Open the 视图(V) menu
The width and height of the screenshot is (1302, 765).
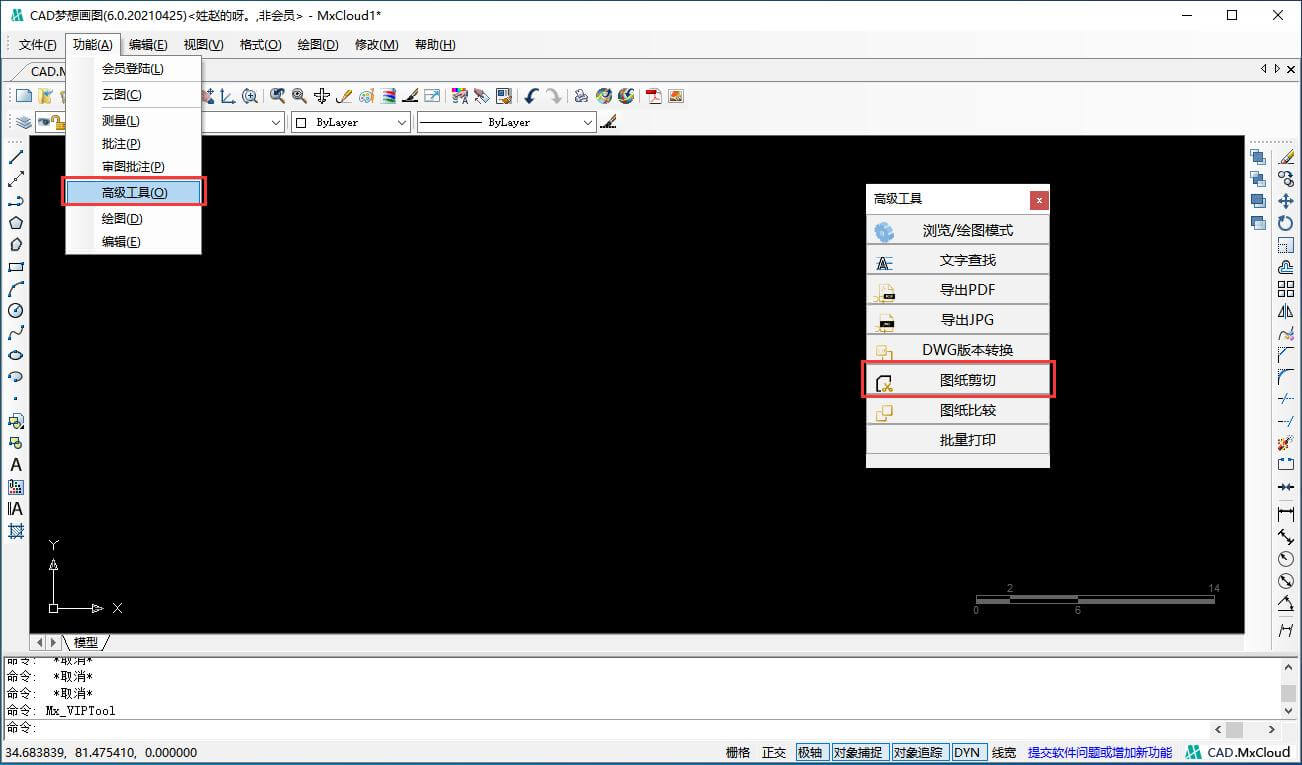pos(204,45)
